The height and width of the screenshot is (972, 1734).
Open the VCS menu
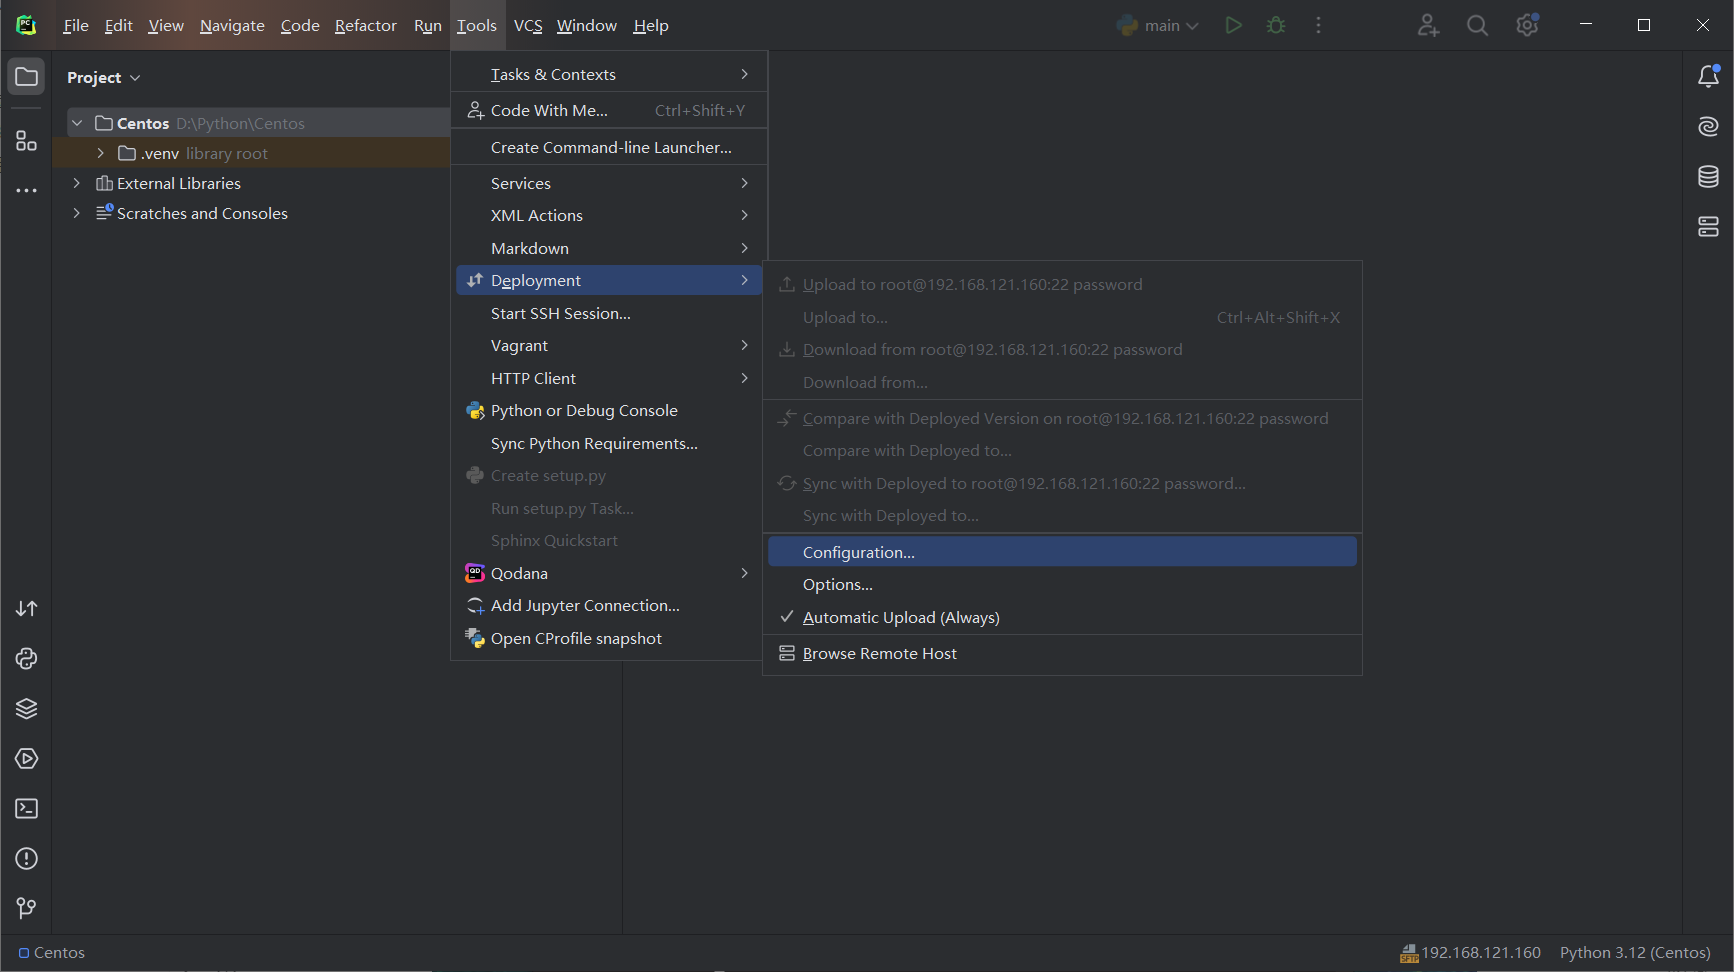click(528, 25)
